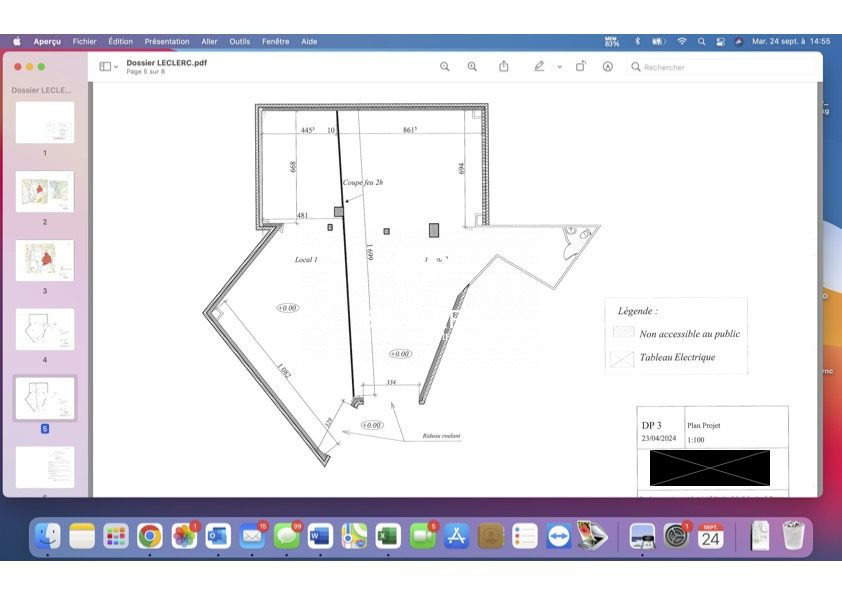Open Control Center toggles in menu bar
The height and width of the screenshot is (595, 842).
(720, 42)
